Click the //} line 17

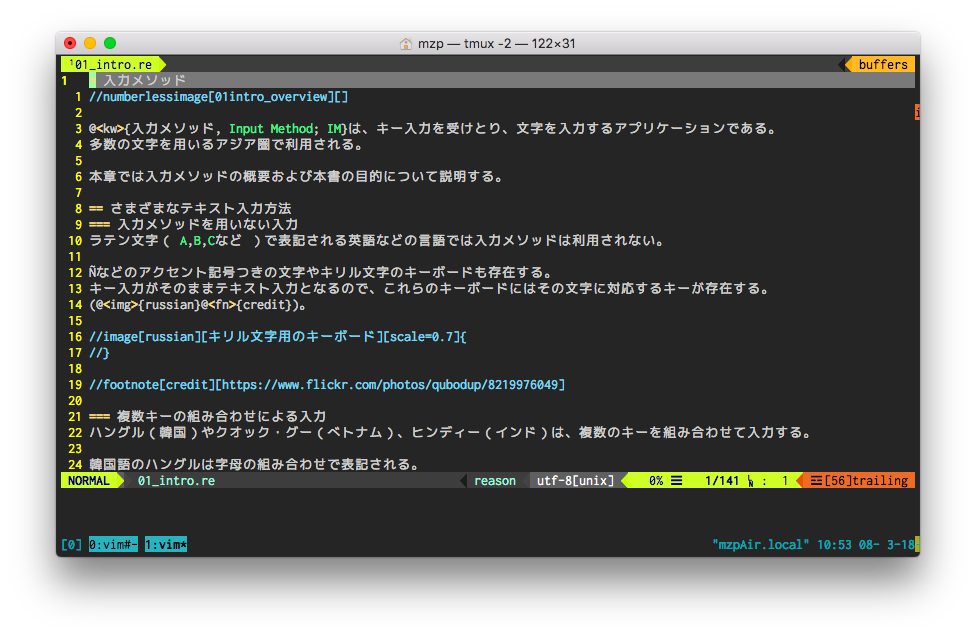click(99, 352)
